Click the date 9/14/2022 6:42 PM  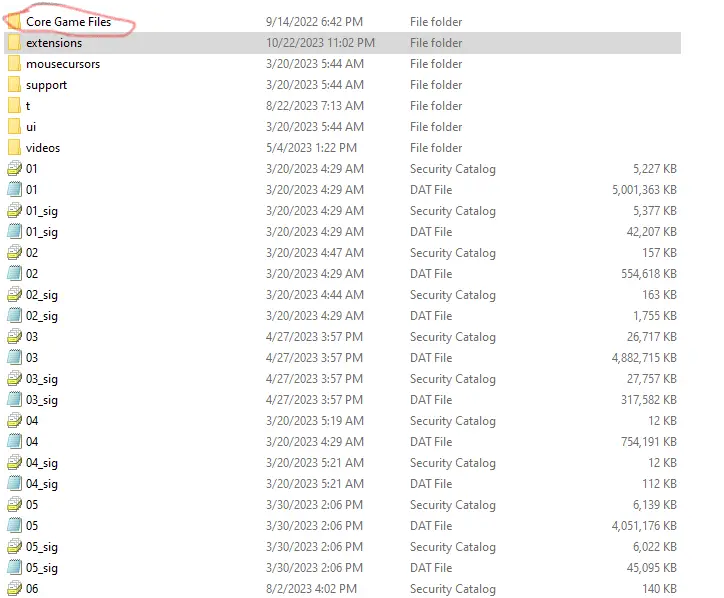pos(314,22)
